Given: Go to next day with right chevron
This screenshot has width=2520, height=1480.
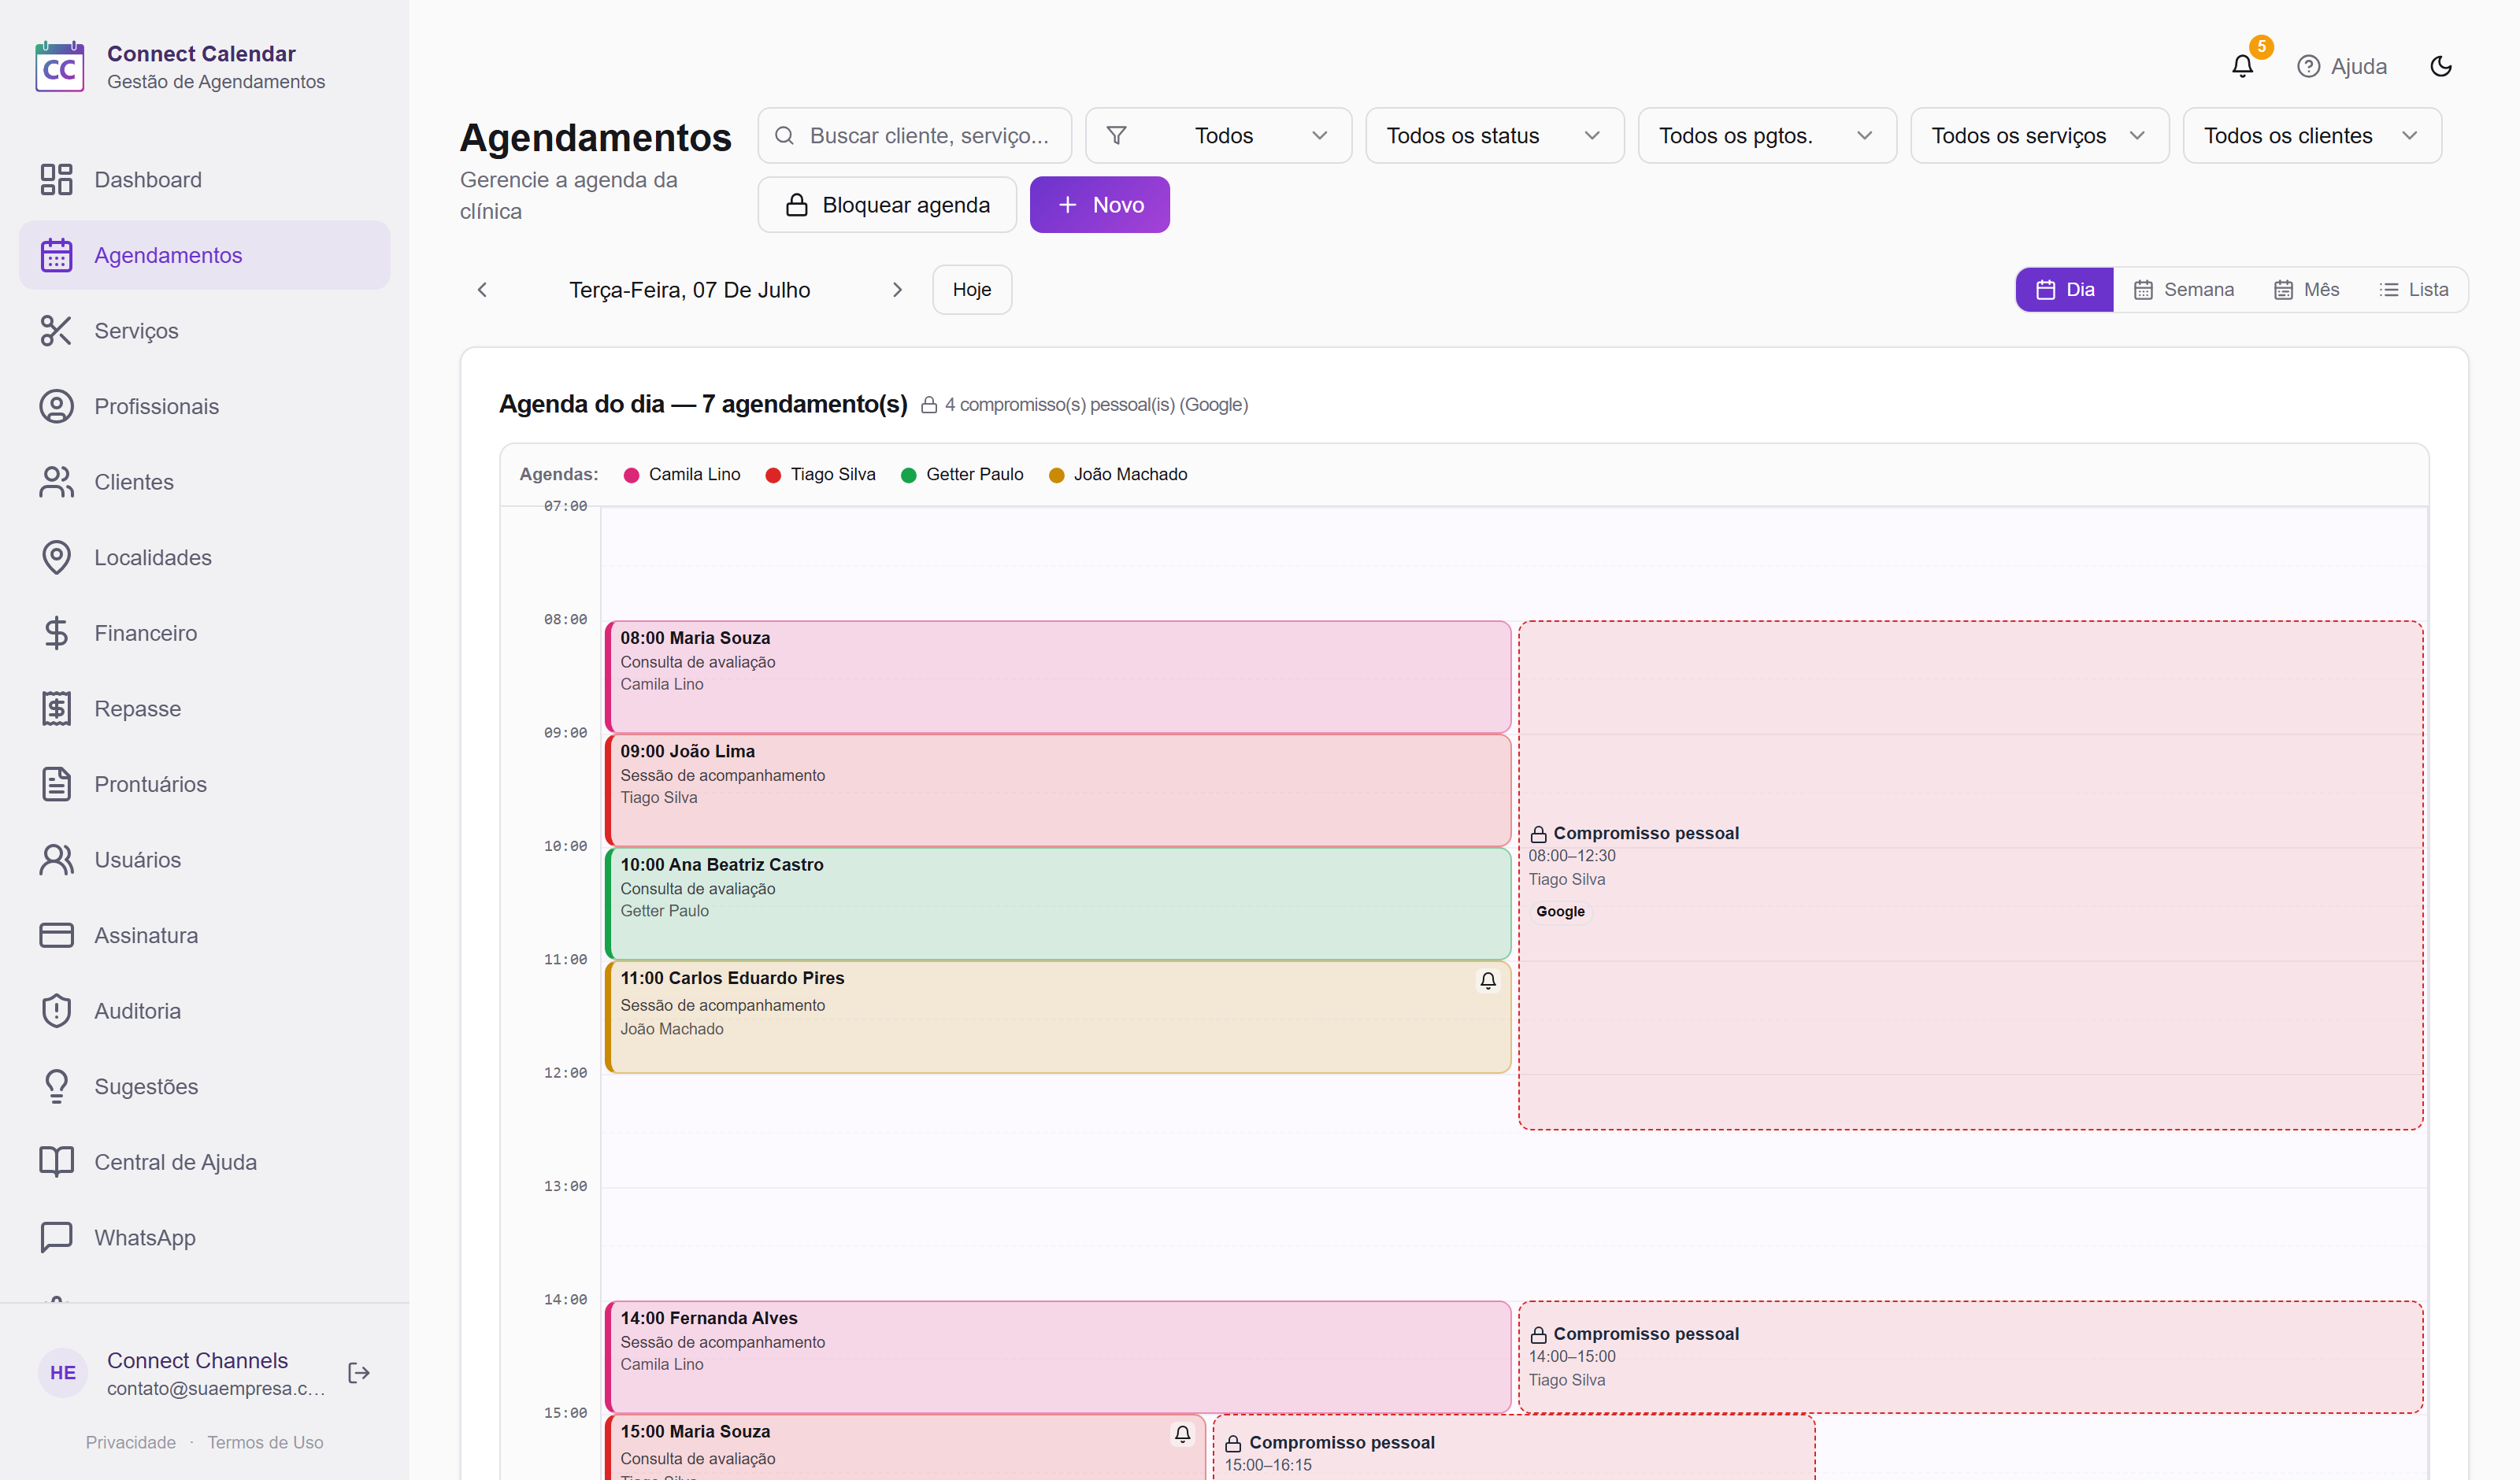Looking at the screenshot, I should pyautogui.click(x=897, y=290).
